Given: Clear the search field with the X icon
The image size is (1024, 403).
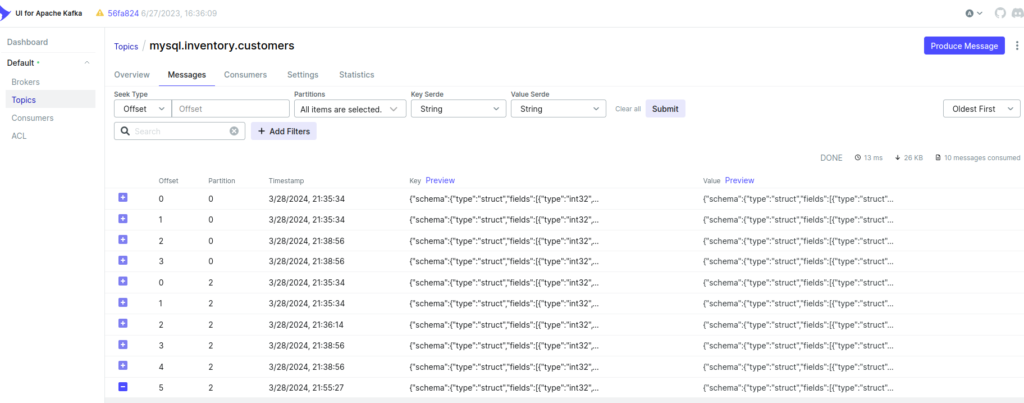Looking at the screenshot, I should coord(234,131).
